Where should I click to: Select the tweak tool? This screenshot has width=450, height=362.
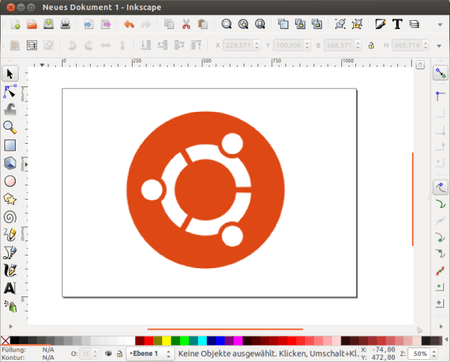(x=10, y=109)
